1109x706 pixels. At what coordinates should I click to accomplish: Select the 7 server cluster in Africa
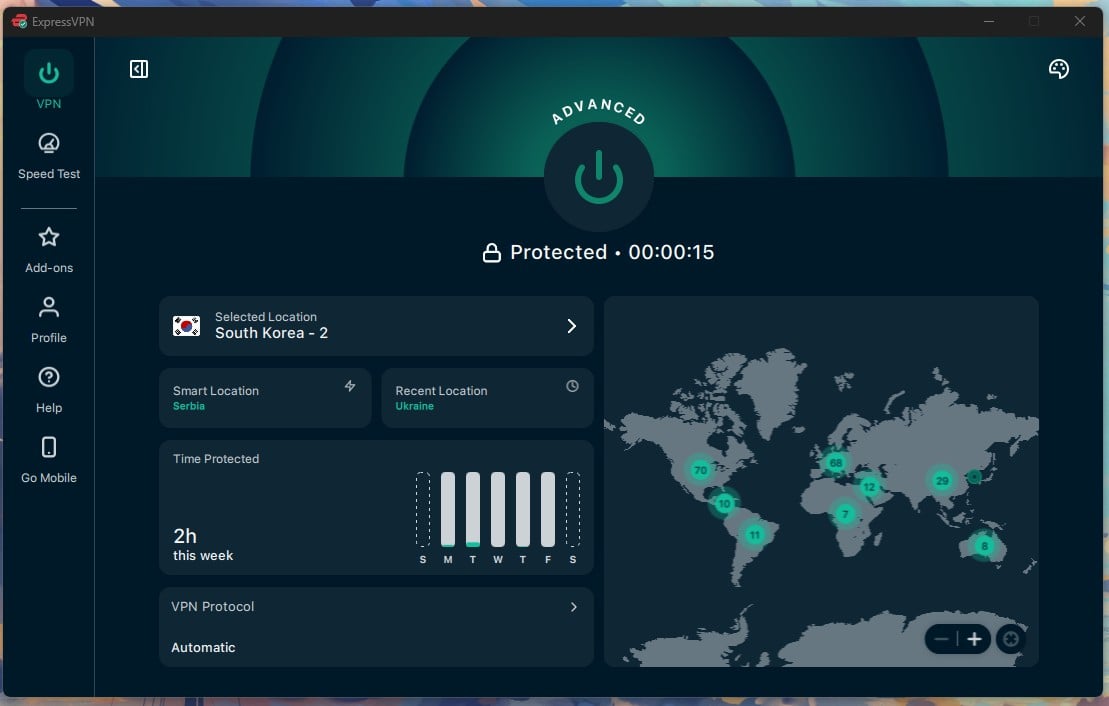[x=844, y=514]
